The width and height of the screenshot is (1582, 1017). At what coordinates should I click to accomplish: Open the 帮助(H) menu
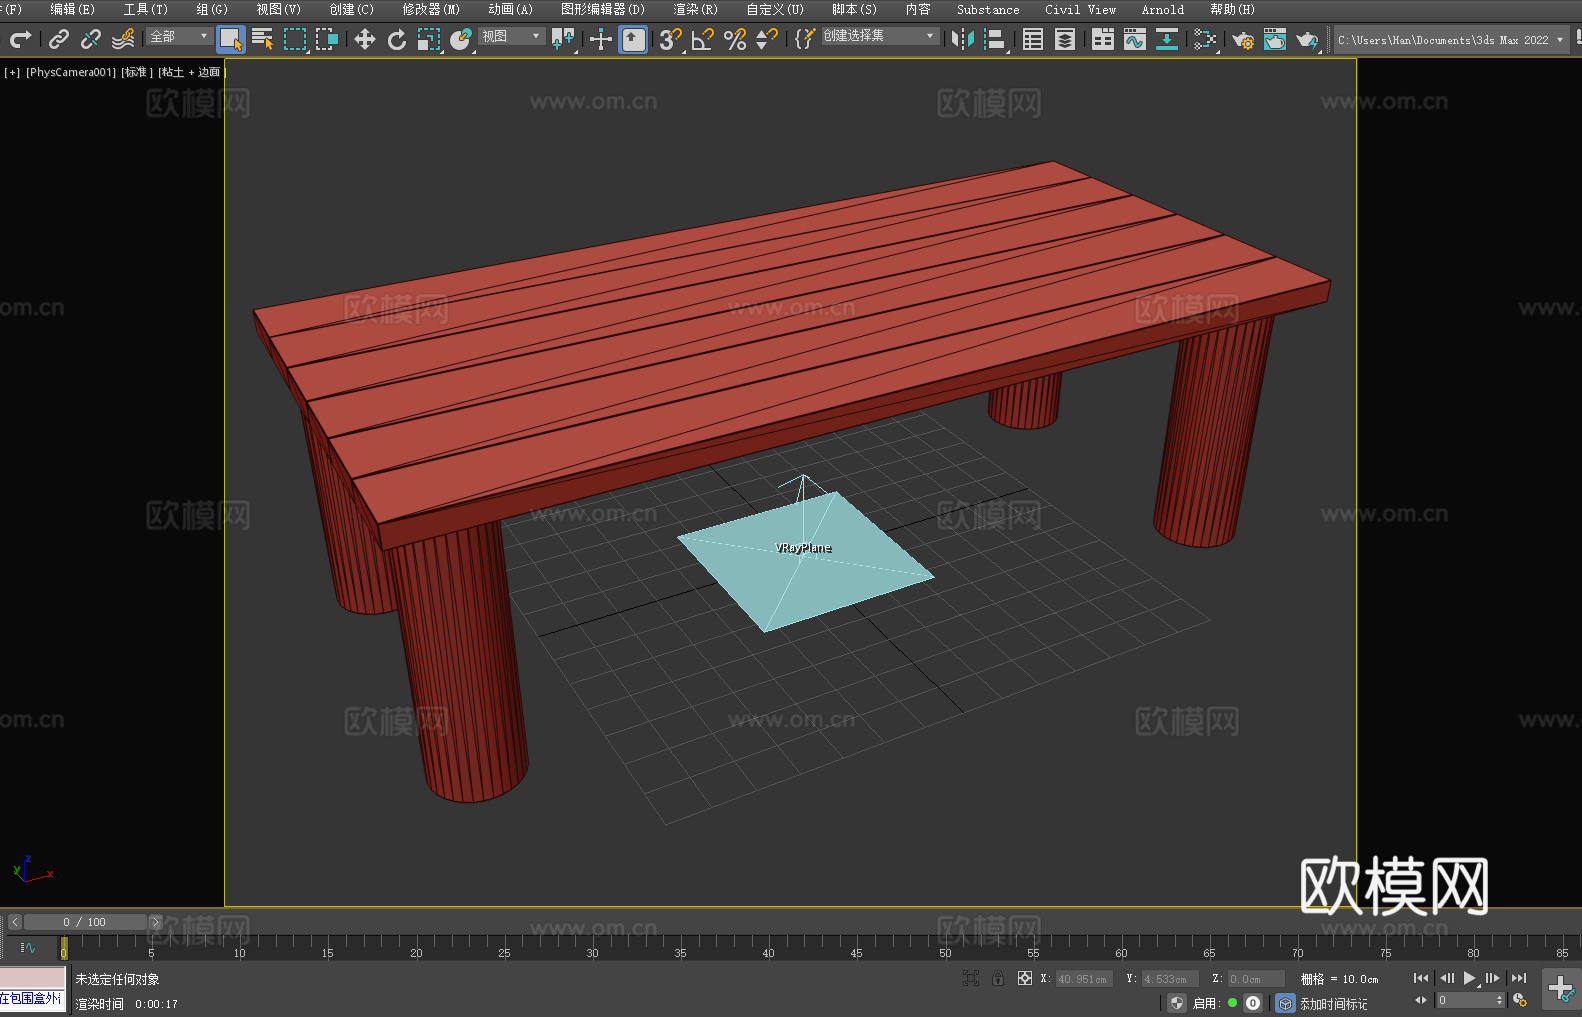coord(1232,9)
